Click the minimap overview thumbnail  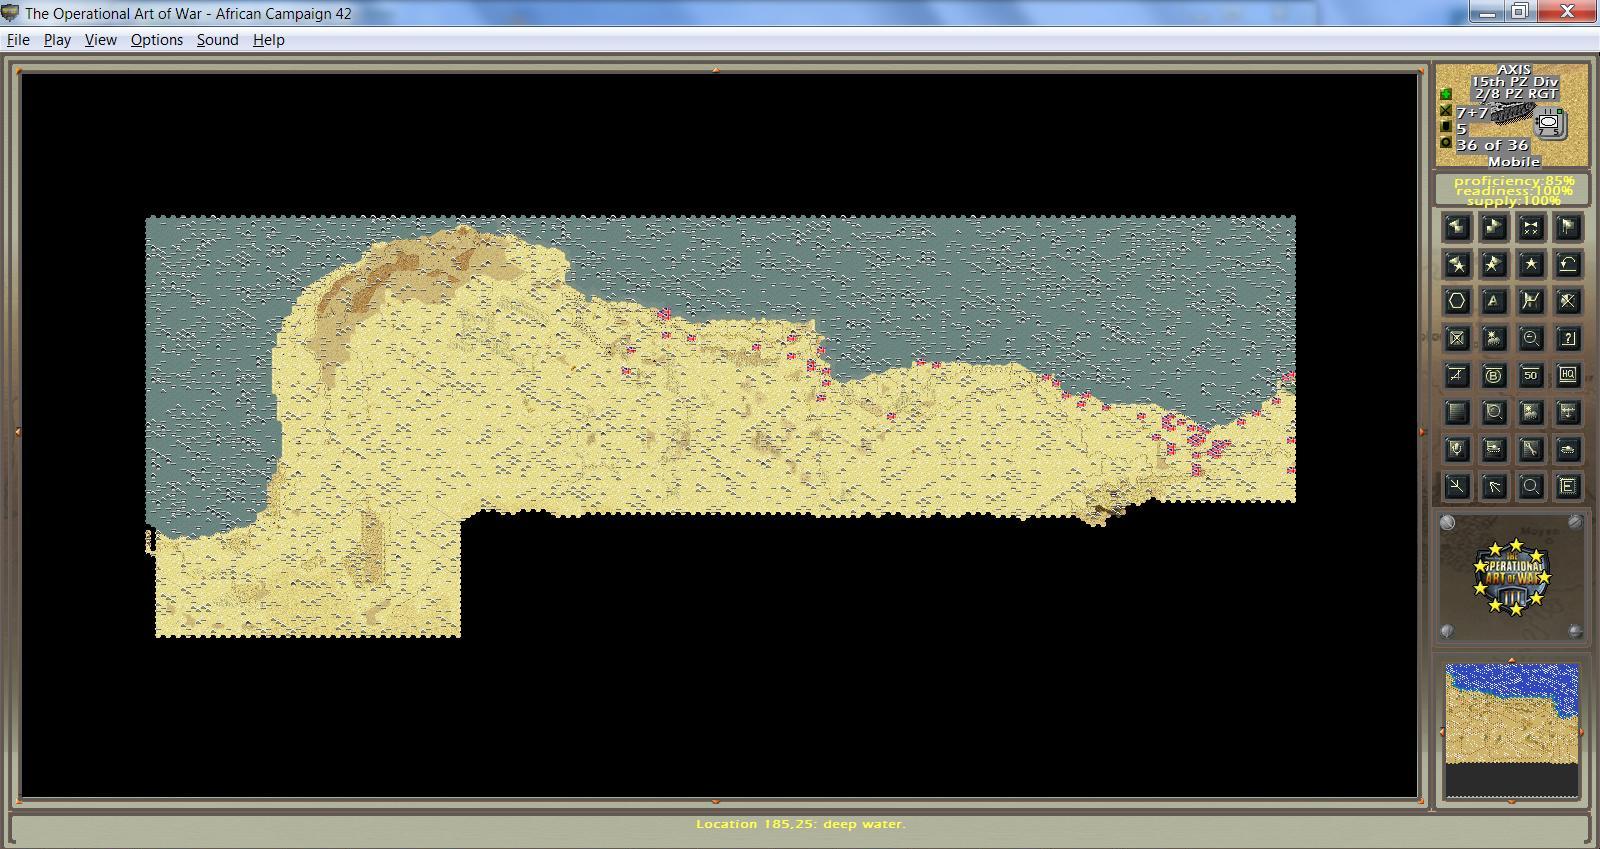(1512, 731)
